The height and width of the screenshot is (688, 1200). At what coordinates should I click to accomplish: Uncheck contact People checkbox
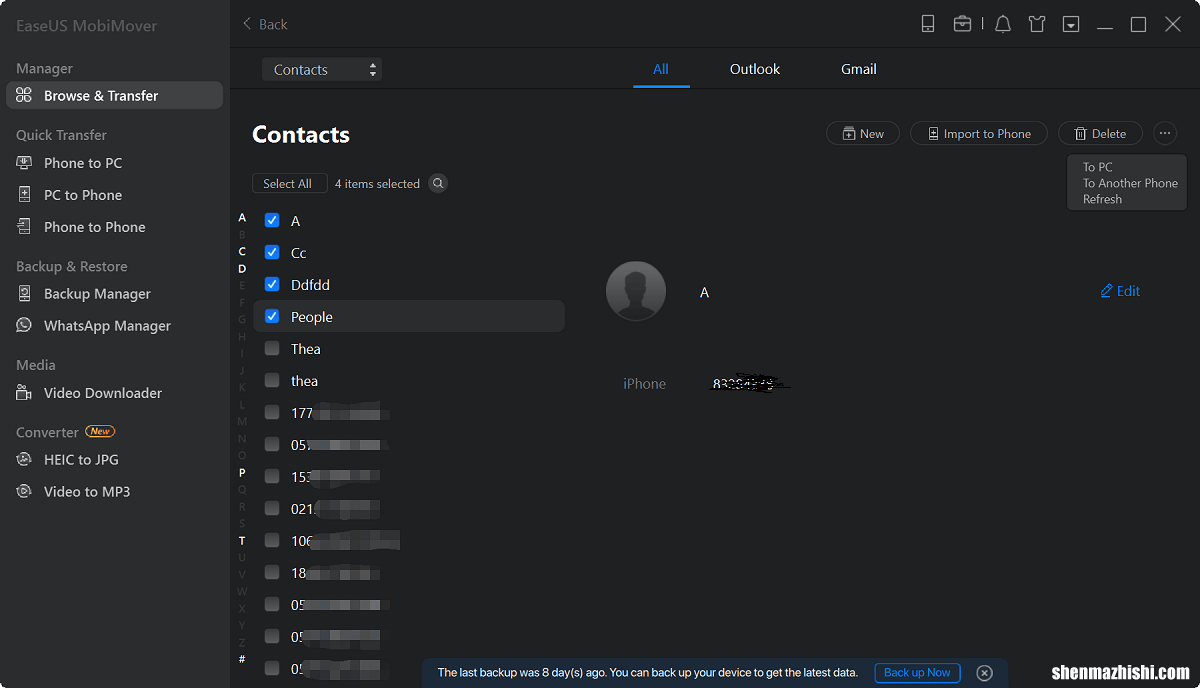click(x=272, y=316)
